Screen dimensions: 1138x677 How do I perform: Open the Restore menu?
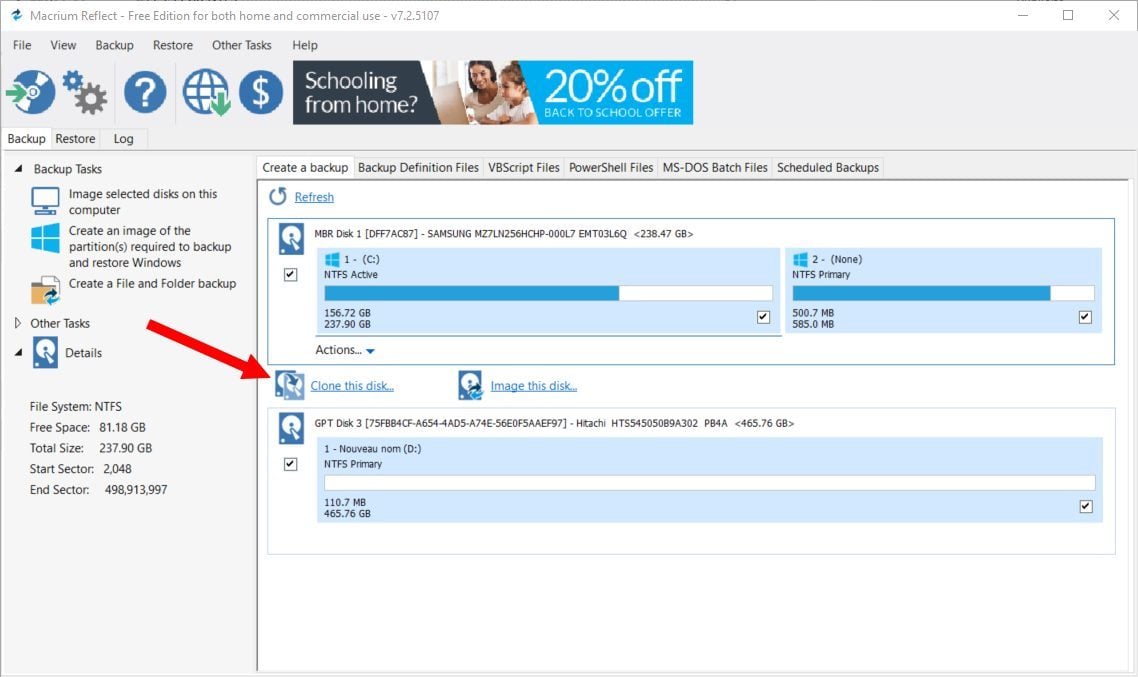(173, 45)
